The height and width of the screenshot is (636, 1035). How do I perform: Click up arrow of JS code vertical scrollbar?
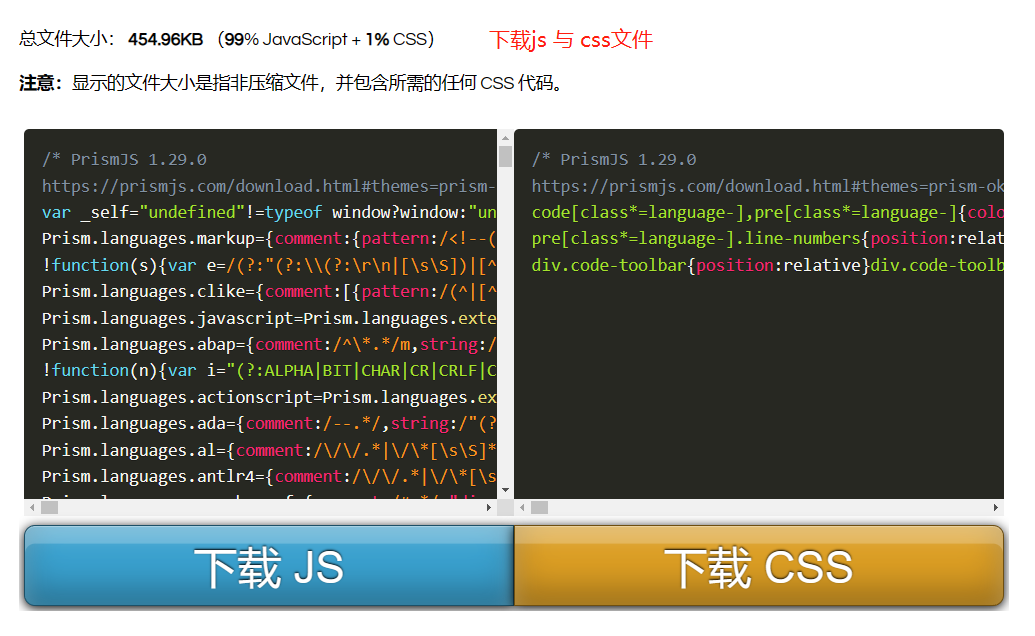click(506, 138)
